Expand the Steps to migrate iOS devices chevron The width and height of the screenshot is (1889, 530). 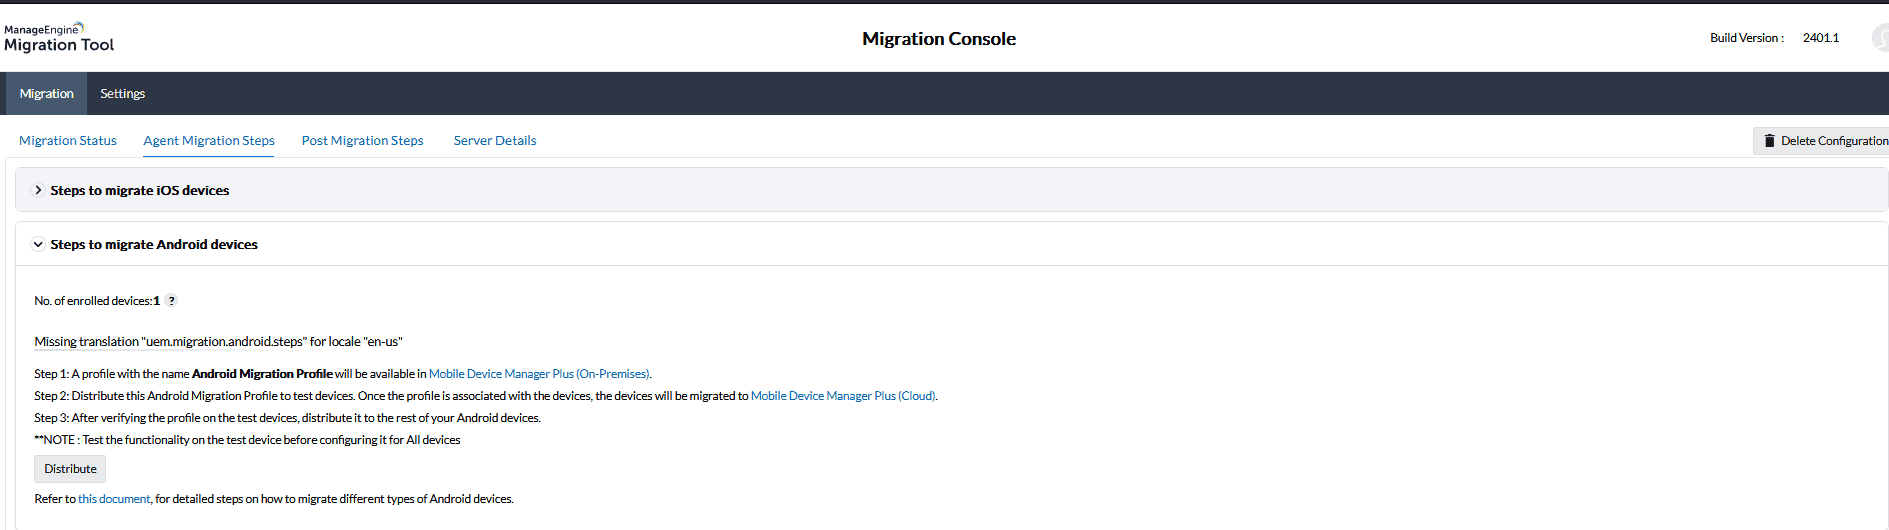pyautogui.click(x=38, y=190)
